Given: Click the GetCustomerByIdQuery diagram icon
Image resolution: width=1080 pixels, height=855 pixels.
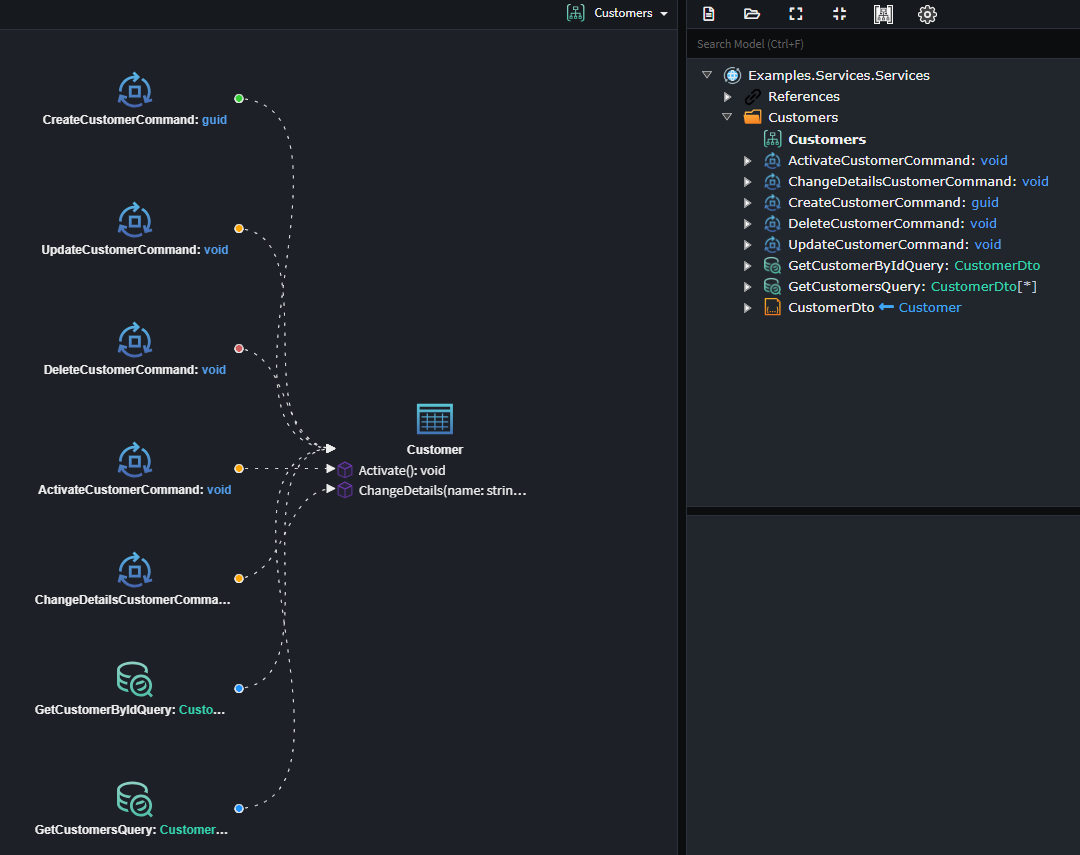Looking at the screenshot, I should point(135,680).
